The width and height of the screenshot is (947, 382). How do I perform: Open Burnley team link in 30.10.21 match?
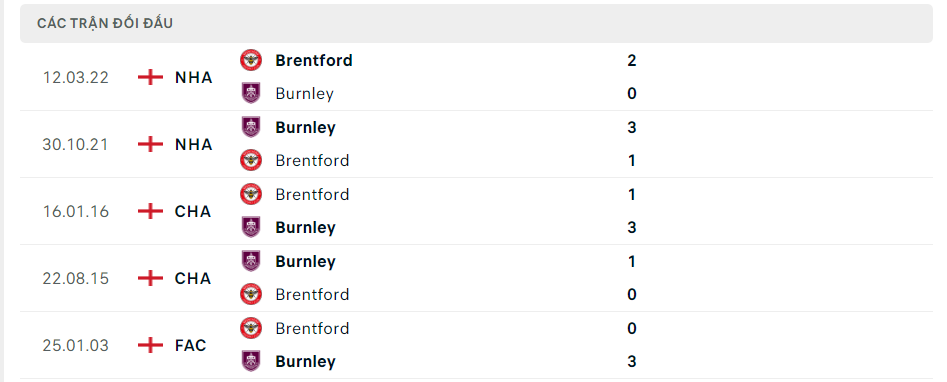pos(306,128)
